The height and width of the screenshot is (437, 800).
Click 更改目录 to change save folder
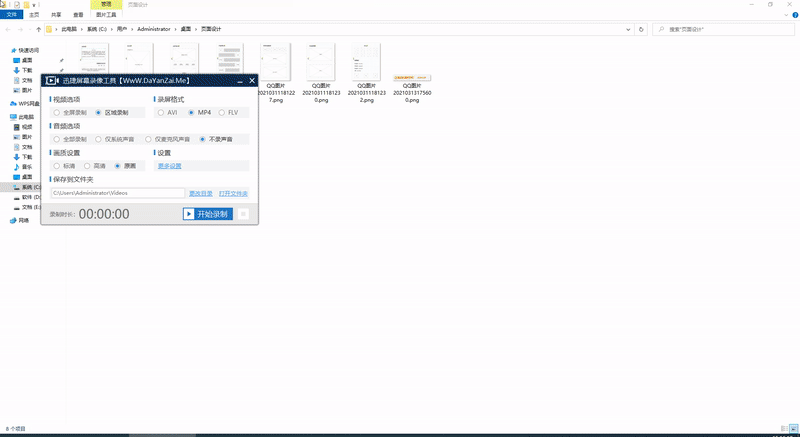[x=201, y=194]
